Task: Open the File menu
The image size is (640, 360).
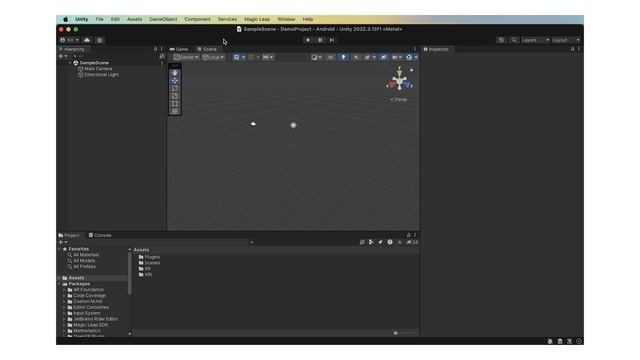Action: click(x=99, y=19)
